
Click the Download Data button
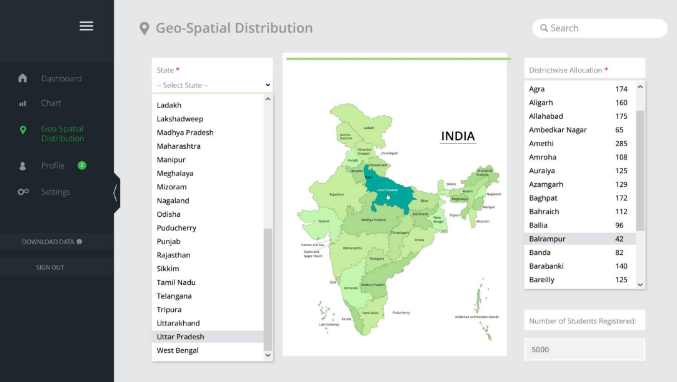click(x=52, y=242)
